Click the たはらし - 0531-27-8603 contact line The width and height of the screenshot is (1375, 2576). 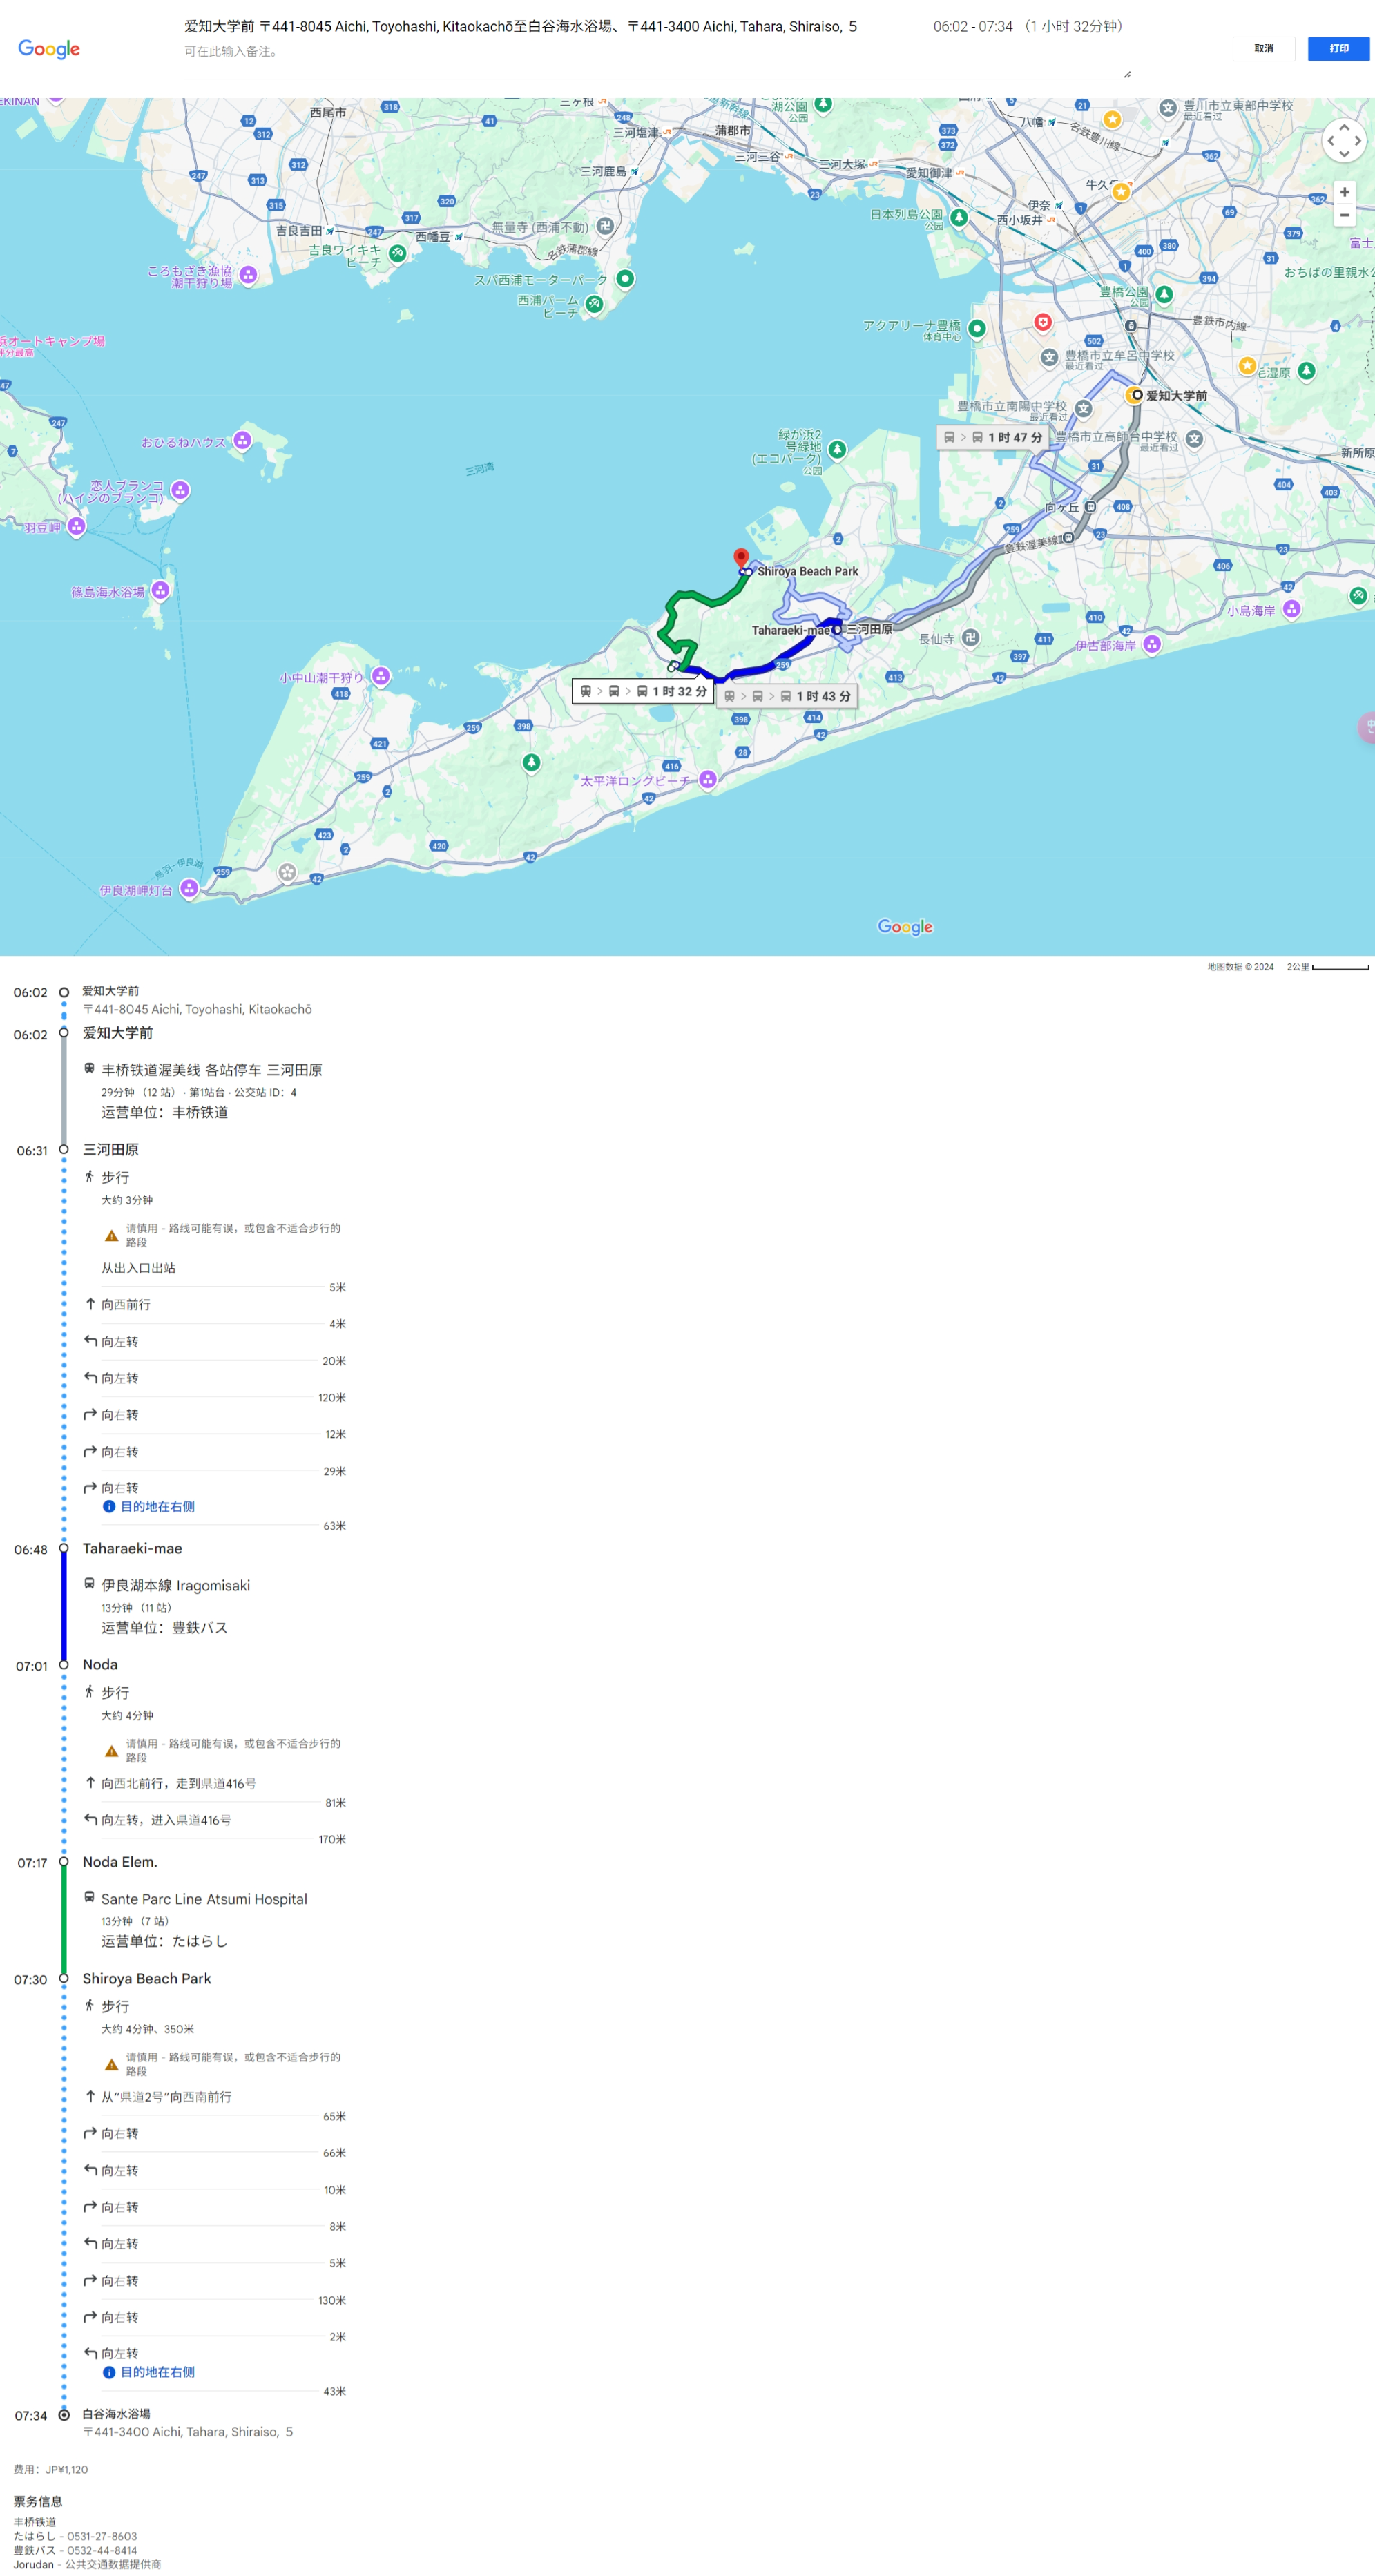click(75, 2536)
